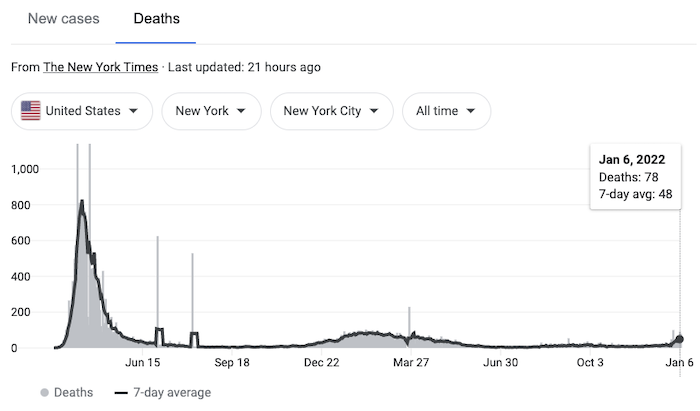This screenshot has width=700, height=411.
Task: Click the 1,000 y-axis label
Action: 27,169
